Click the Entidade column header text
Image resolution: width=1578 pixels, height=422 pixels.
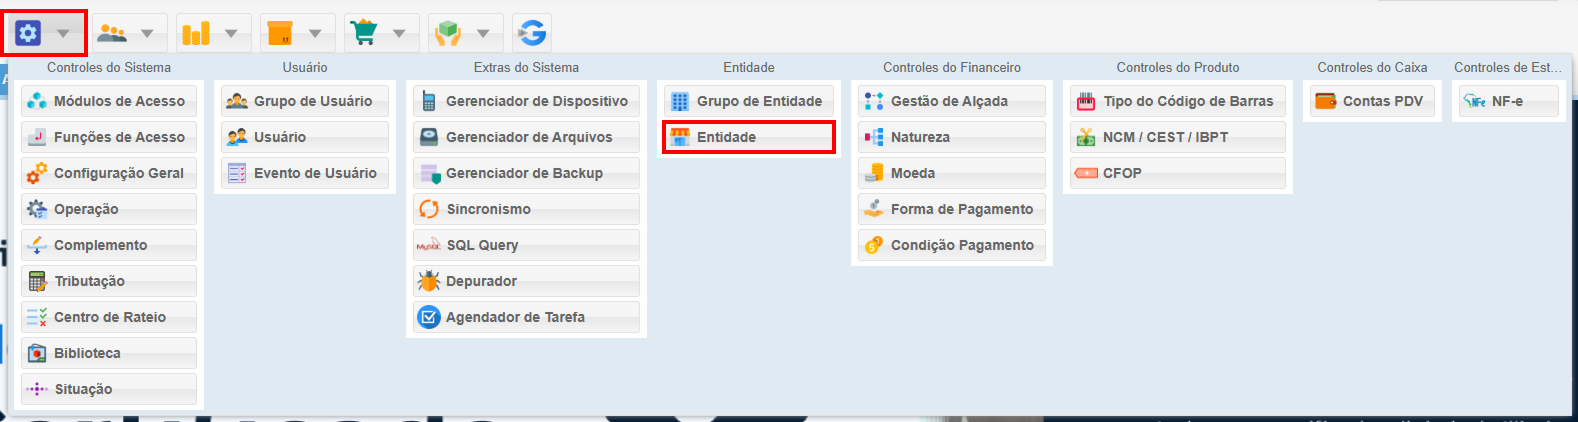coord(749,67)
